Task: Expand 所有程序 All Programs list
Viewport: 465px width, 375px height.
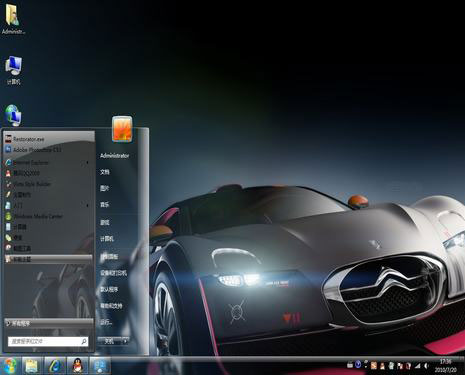Action: [x=49, y=323]
